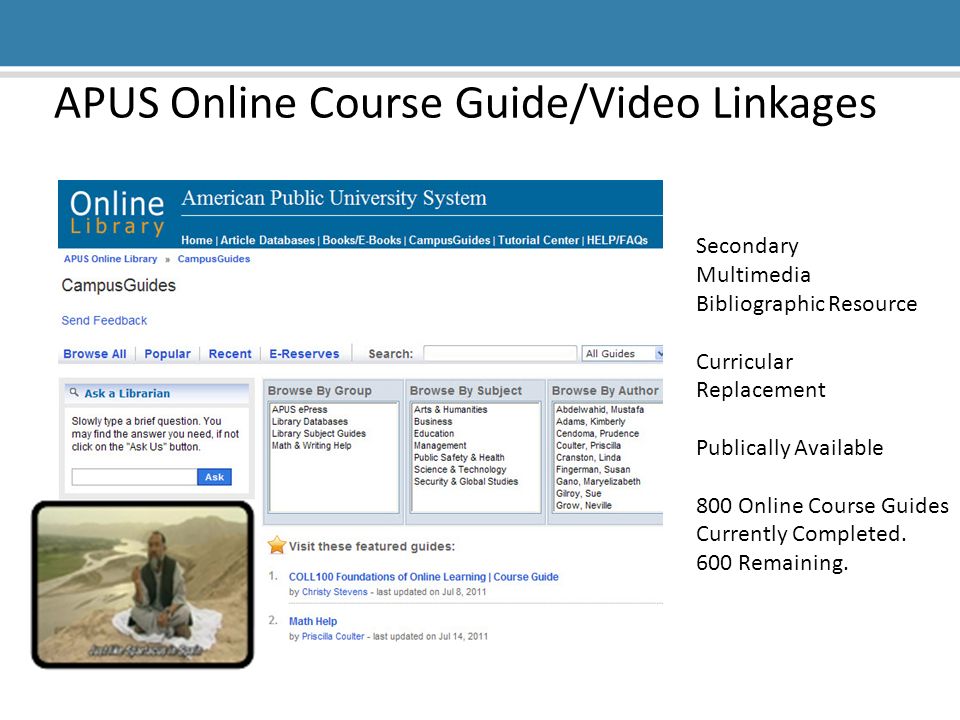Open Christy Stevens author link

(334, 592)
